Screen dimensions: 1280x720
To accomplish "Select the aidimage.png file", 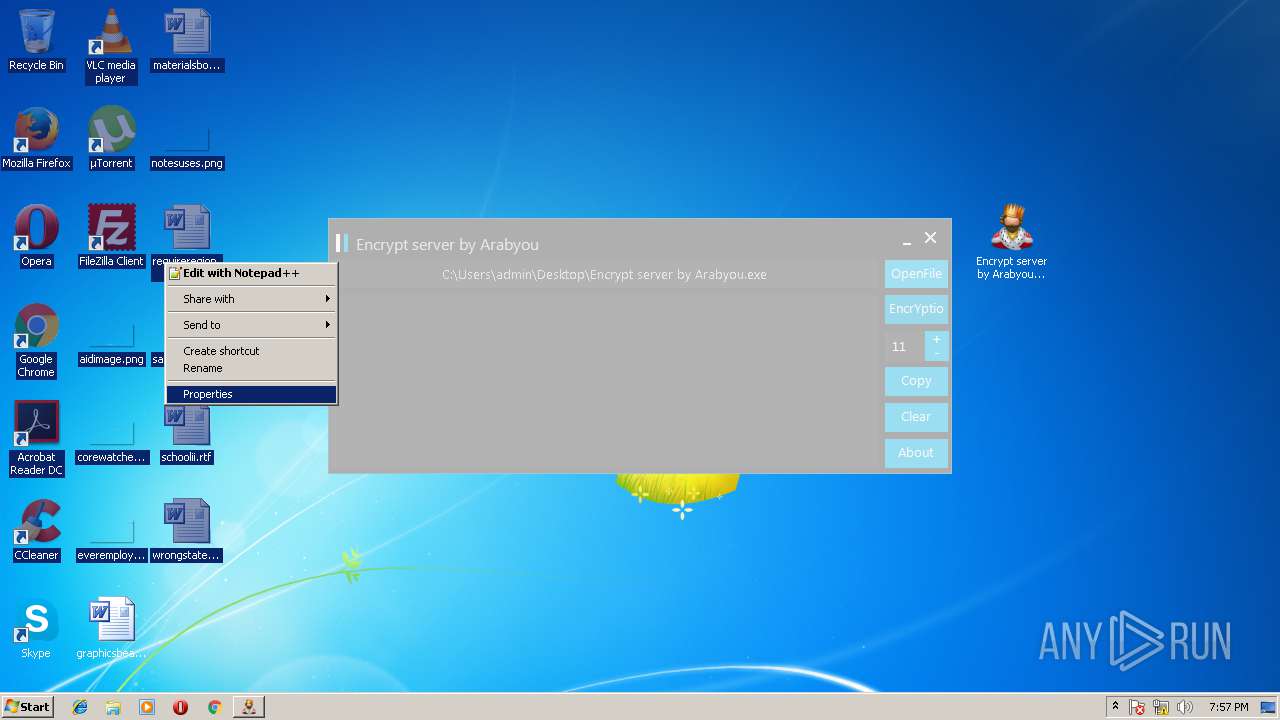I will pos(111,345).
